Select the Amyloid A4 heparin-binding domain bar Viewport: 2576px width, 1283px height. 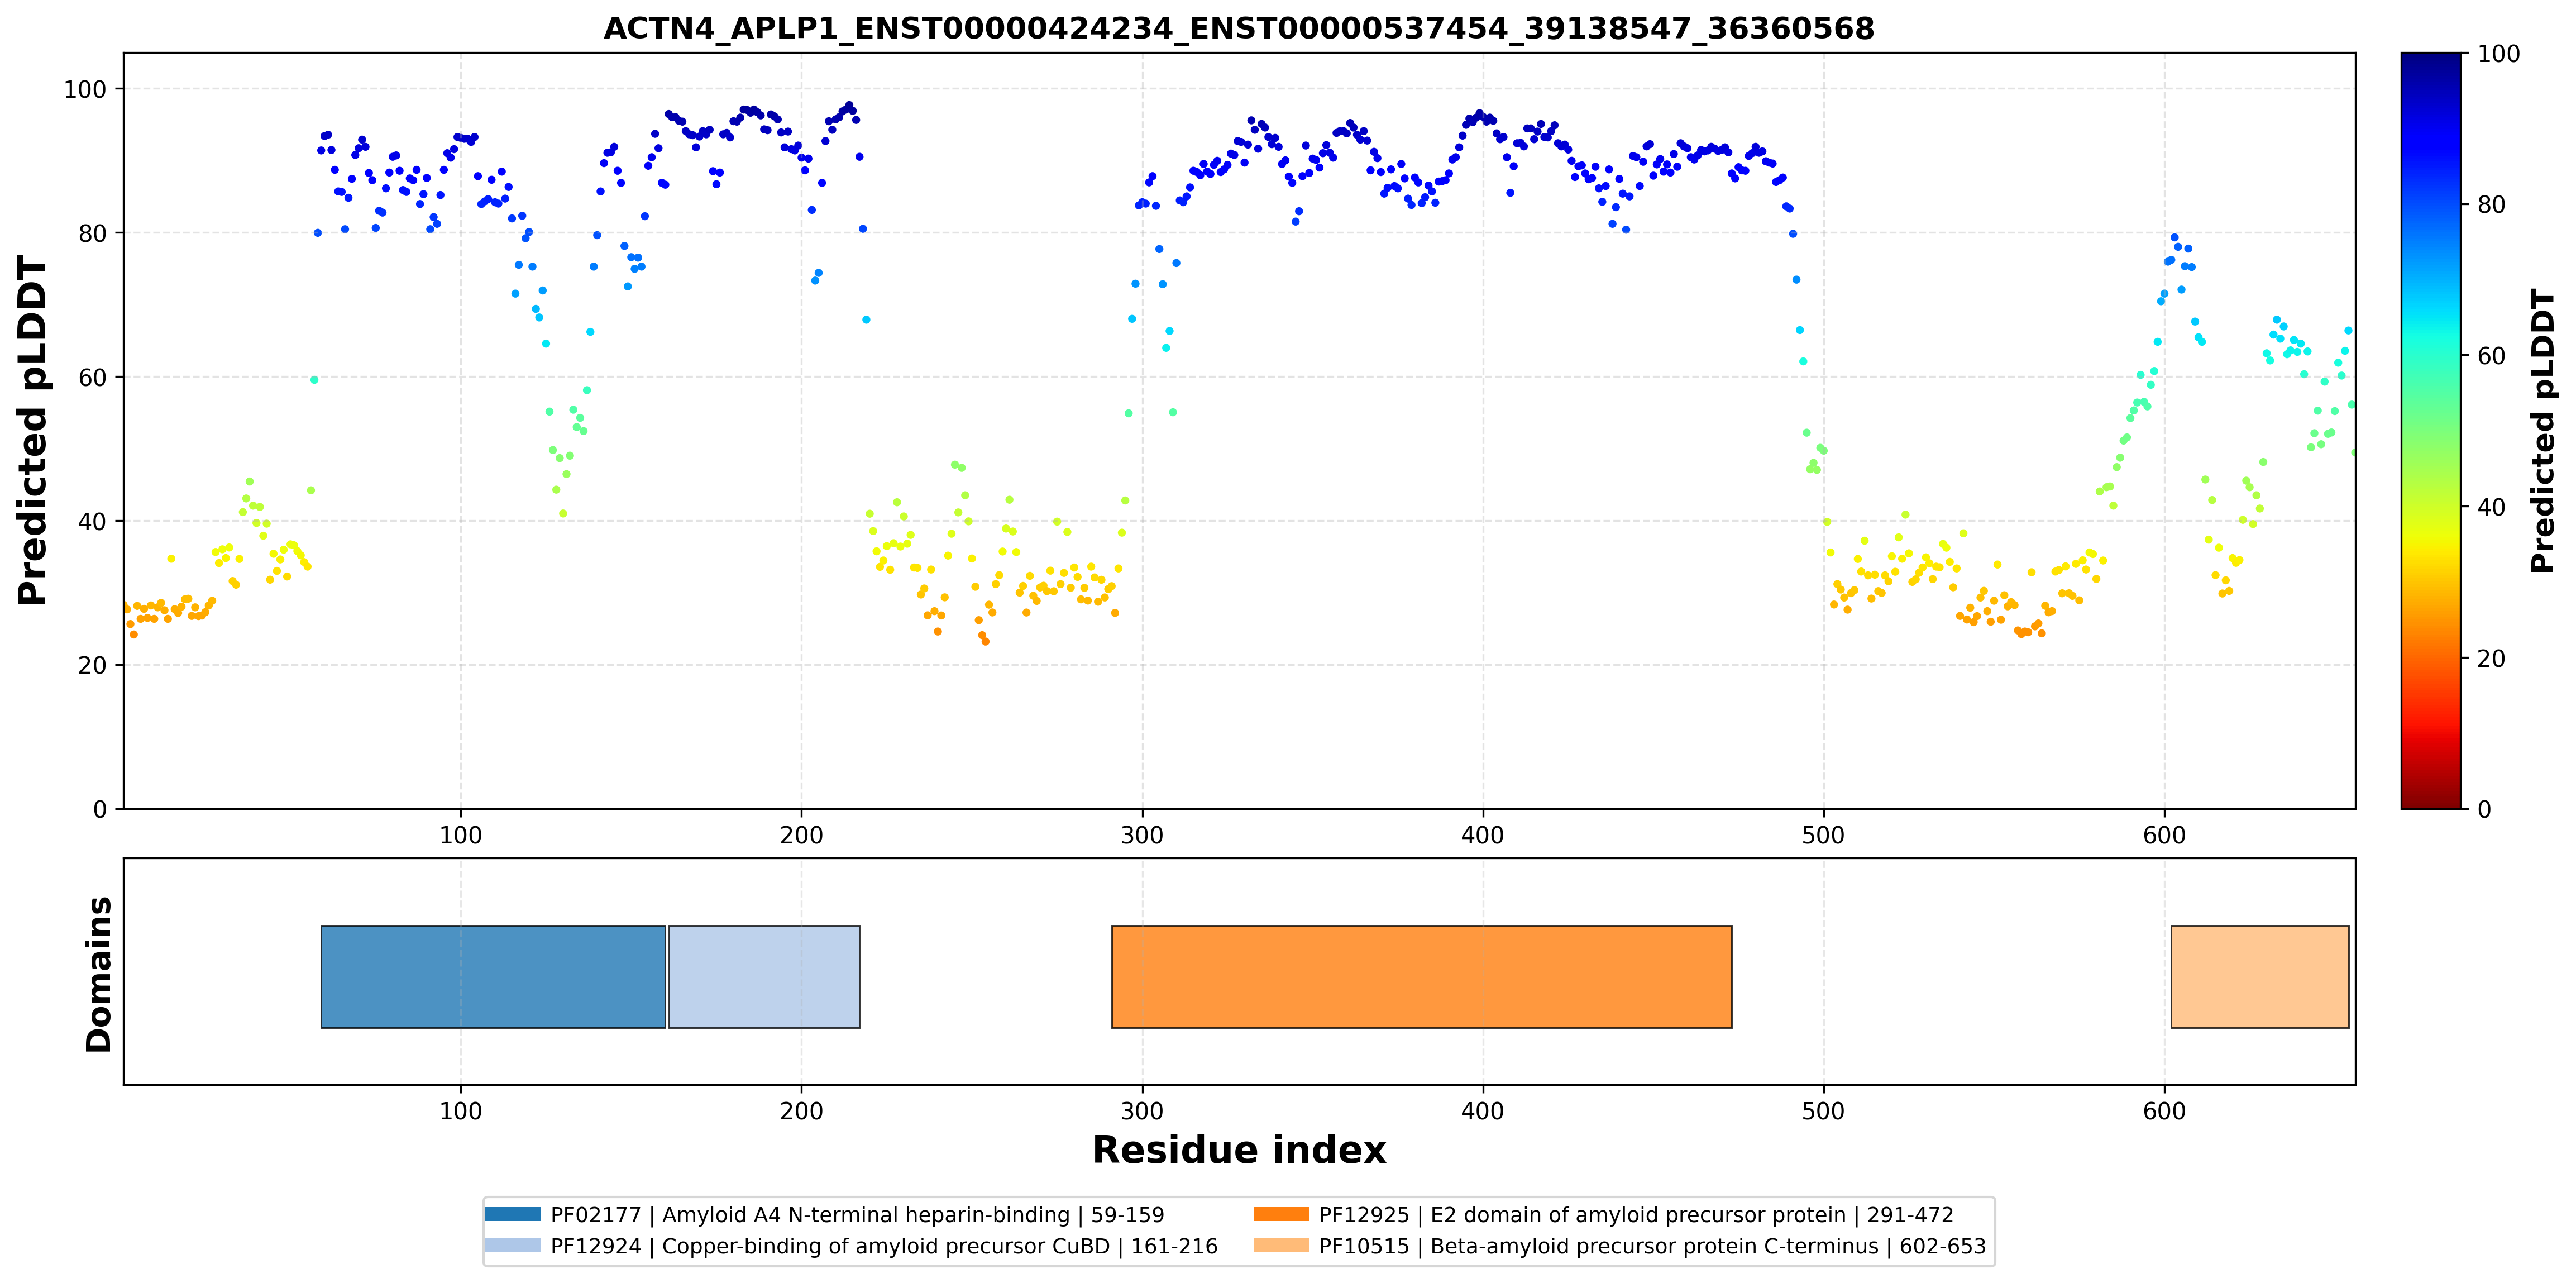pos(493,976)
